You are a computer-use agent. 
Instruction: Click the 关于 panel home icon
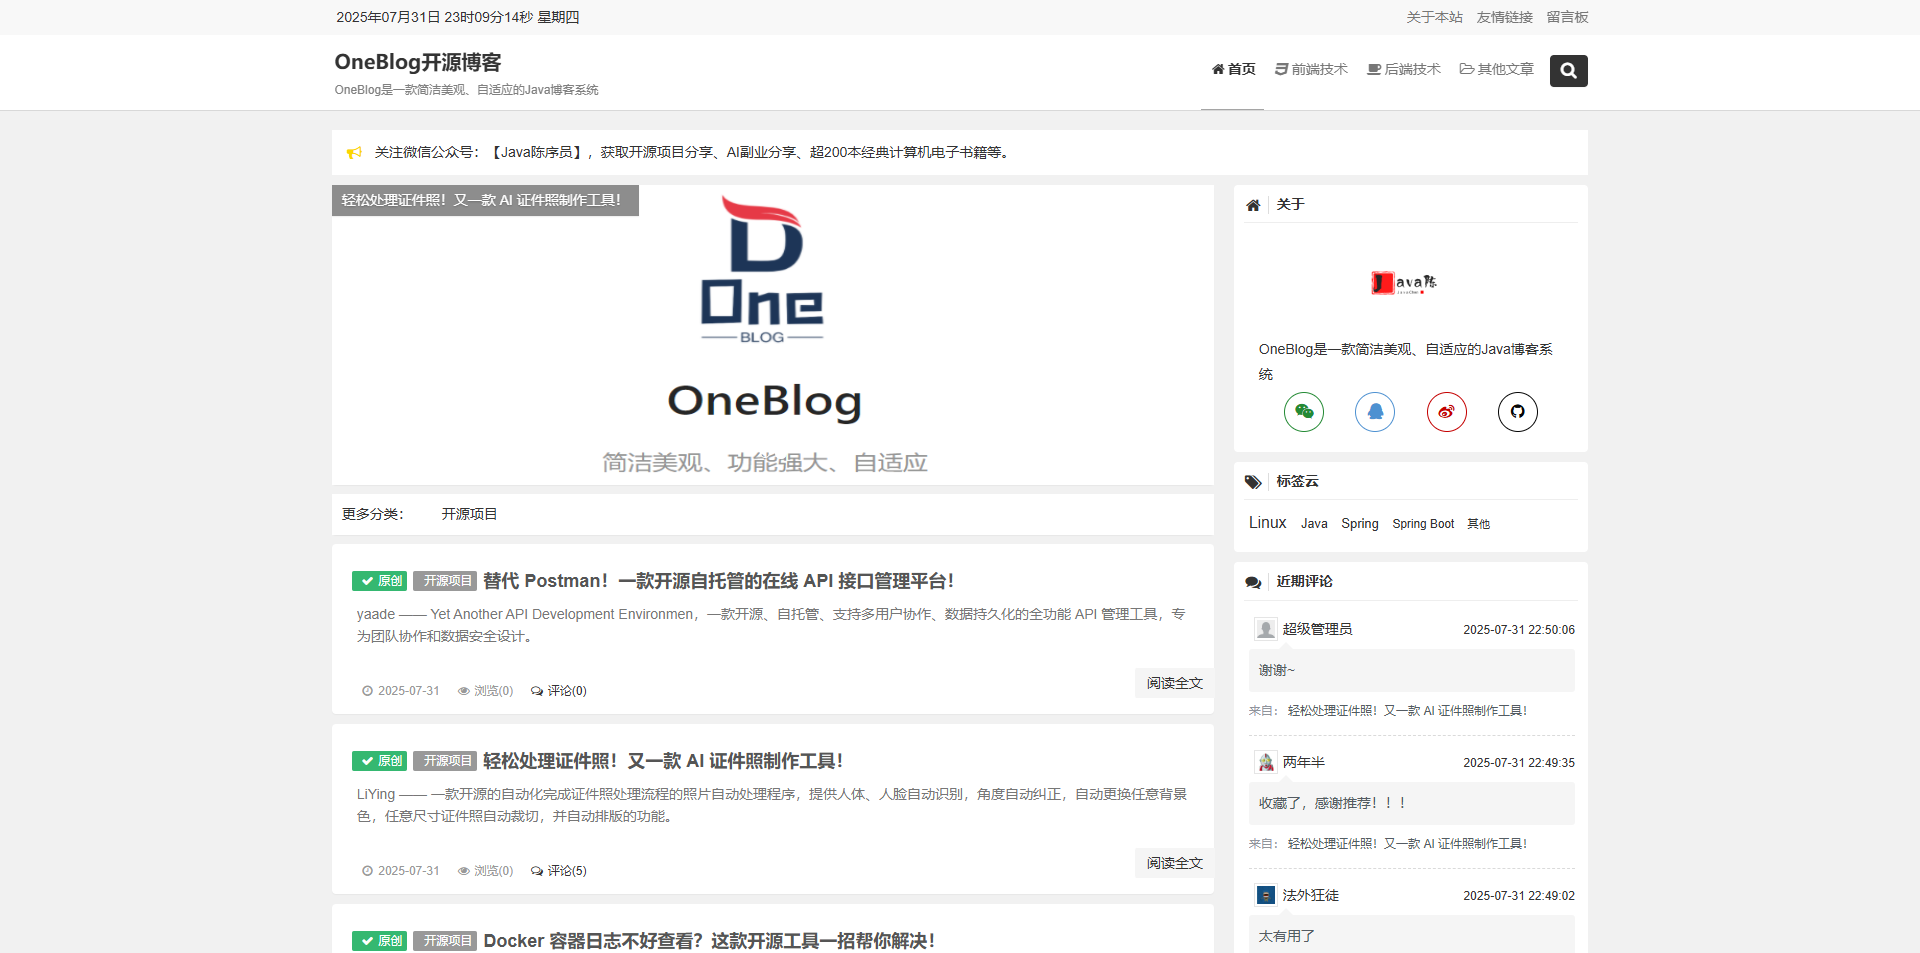(1253, 205)
